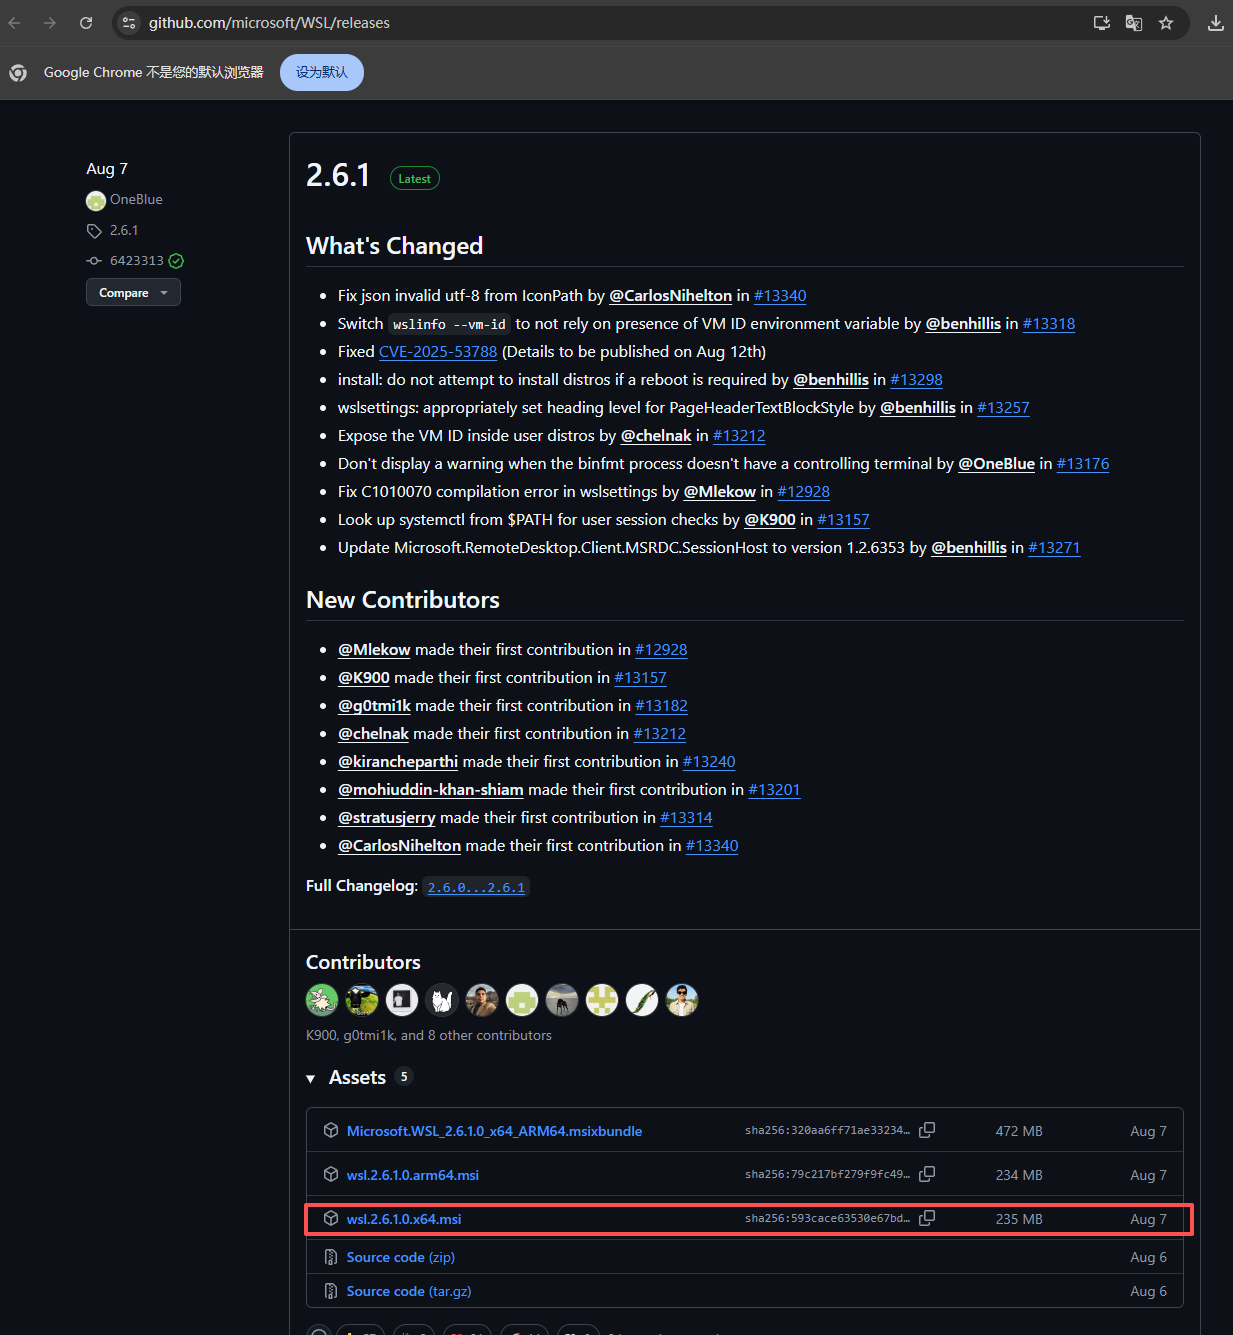Open pull request #13201

pyautogui.click(x=774, y=790)
